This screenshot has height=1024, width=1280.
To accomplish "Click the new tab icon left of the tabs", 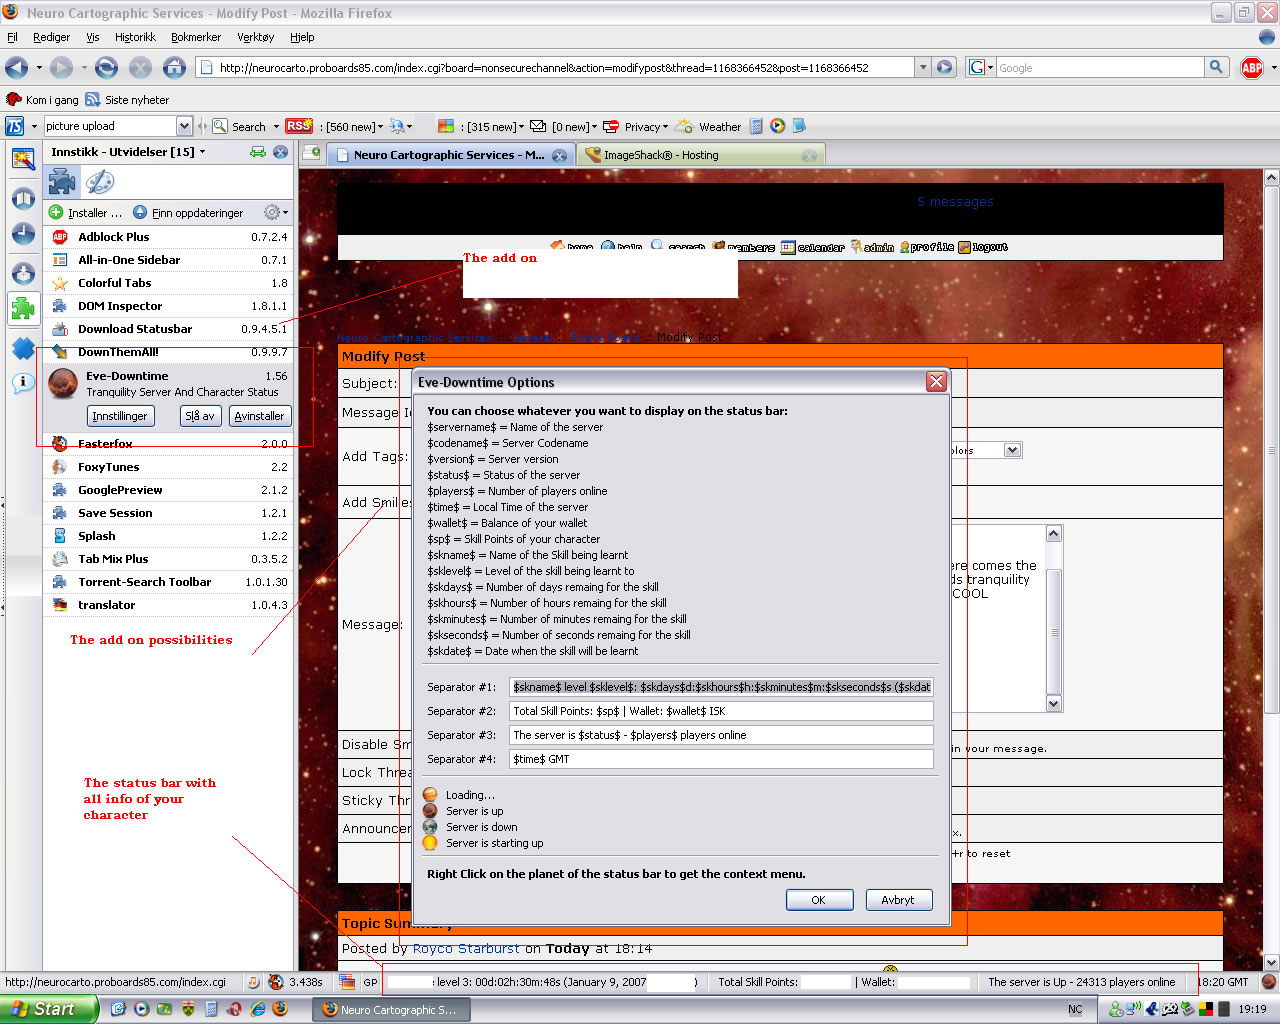I will 312,153.
